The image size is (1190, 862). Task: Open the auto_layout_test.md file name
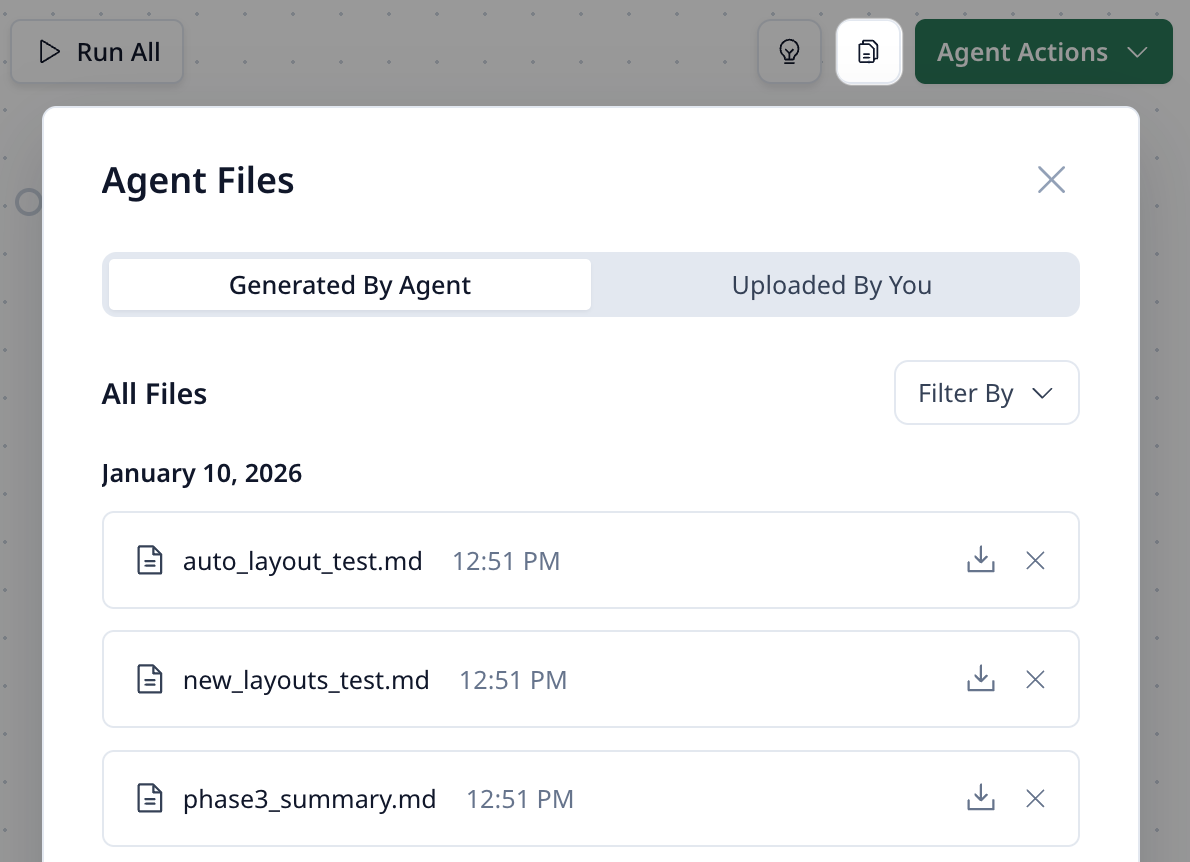302,561
